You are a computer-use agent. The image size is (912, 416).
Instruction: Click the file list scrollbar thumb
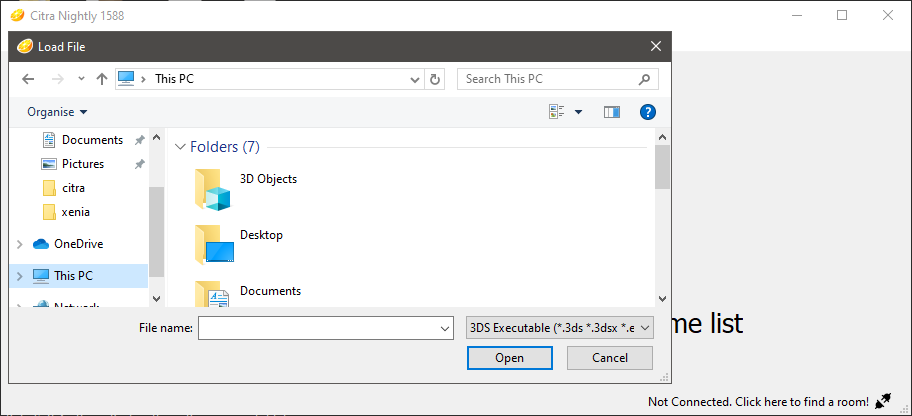point(662,167)
